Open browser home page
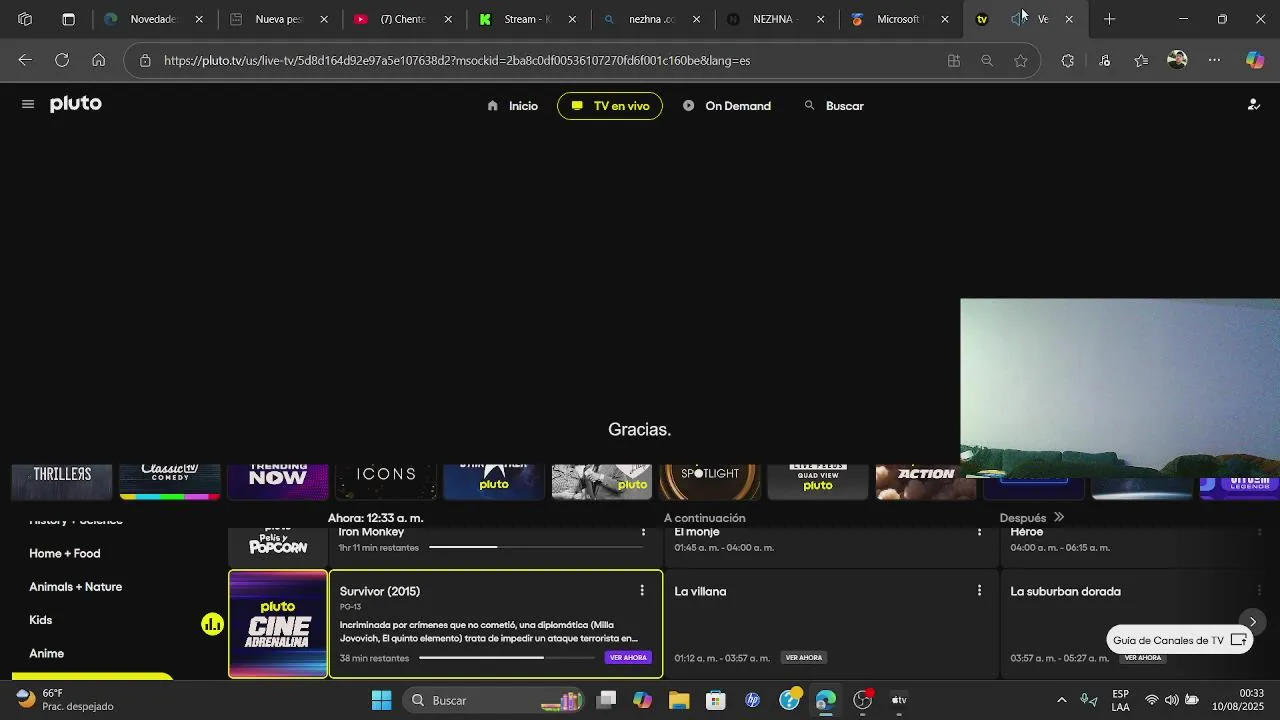 click(98, 61)
